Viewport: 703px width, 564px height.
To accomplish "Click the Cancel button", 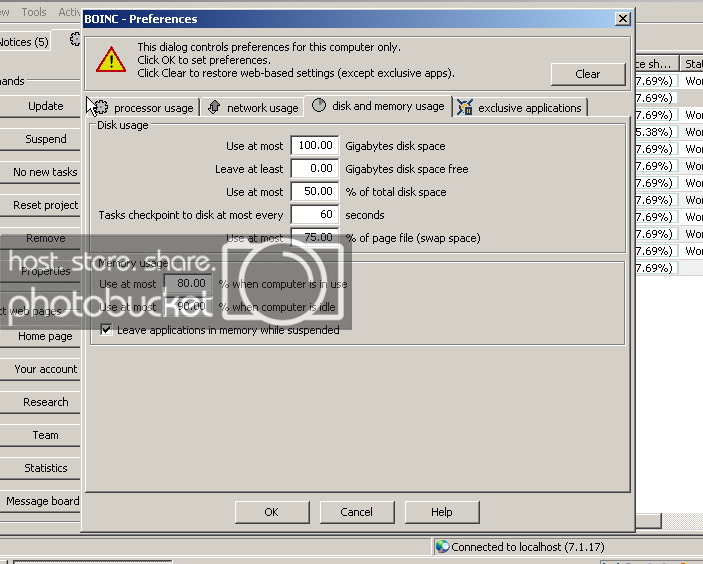I will tap(356, 512).
